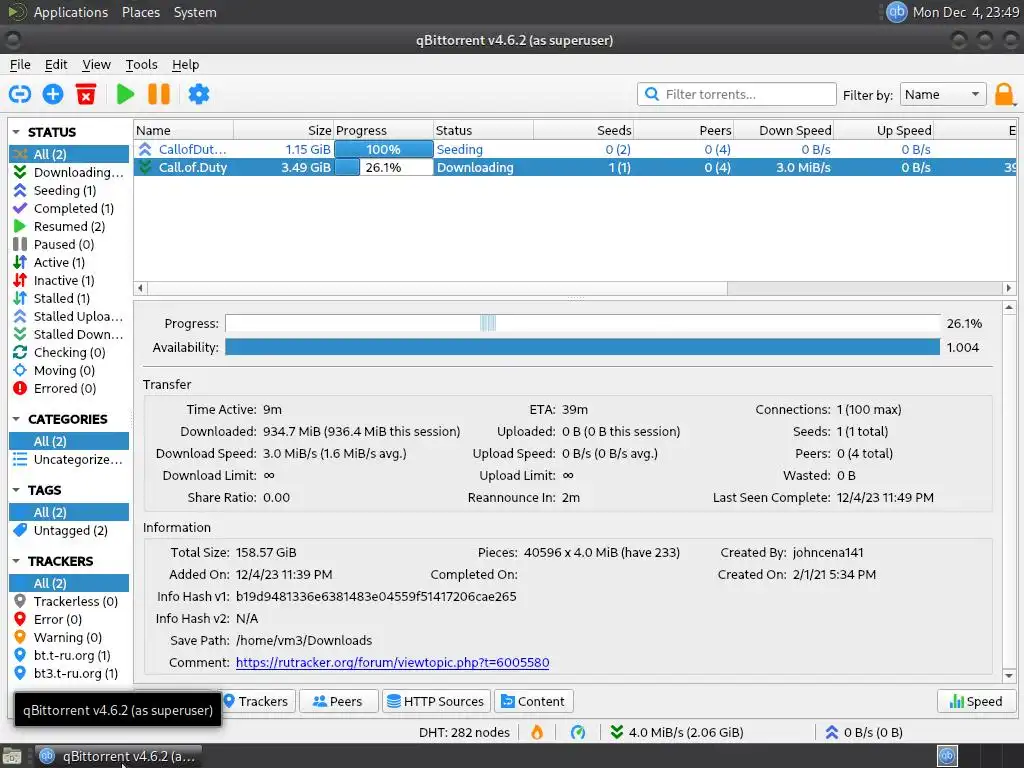1024x768 pixels.
Task: Select Uncategorized category filter
Action: pos(69,459)
